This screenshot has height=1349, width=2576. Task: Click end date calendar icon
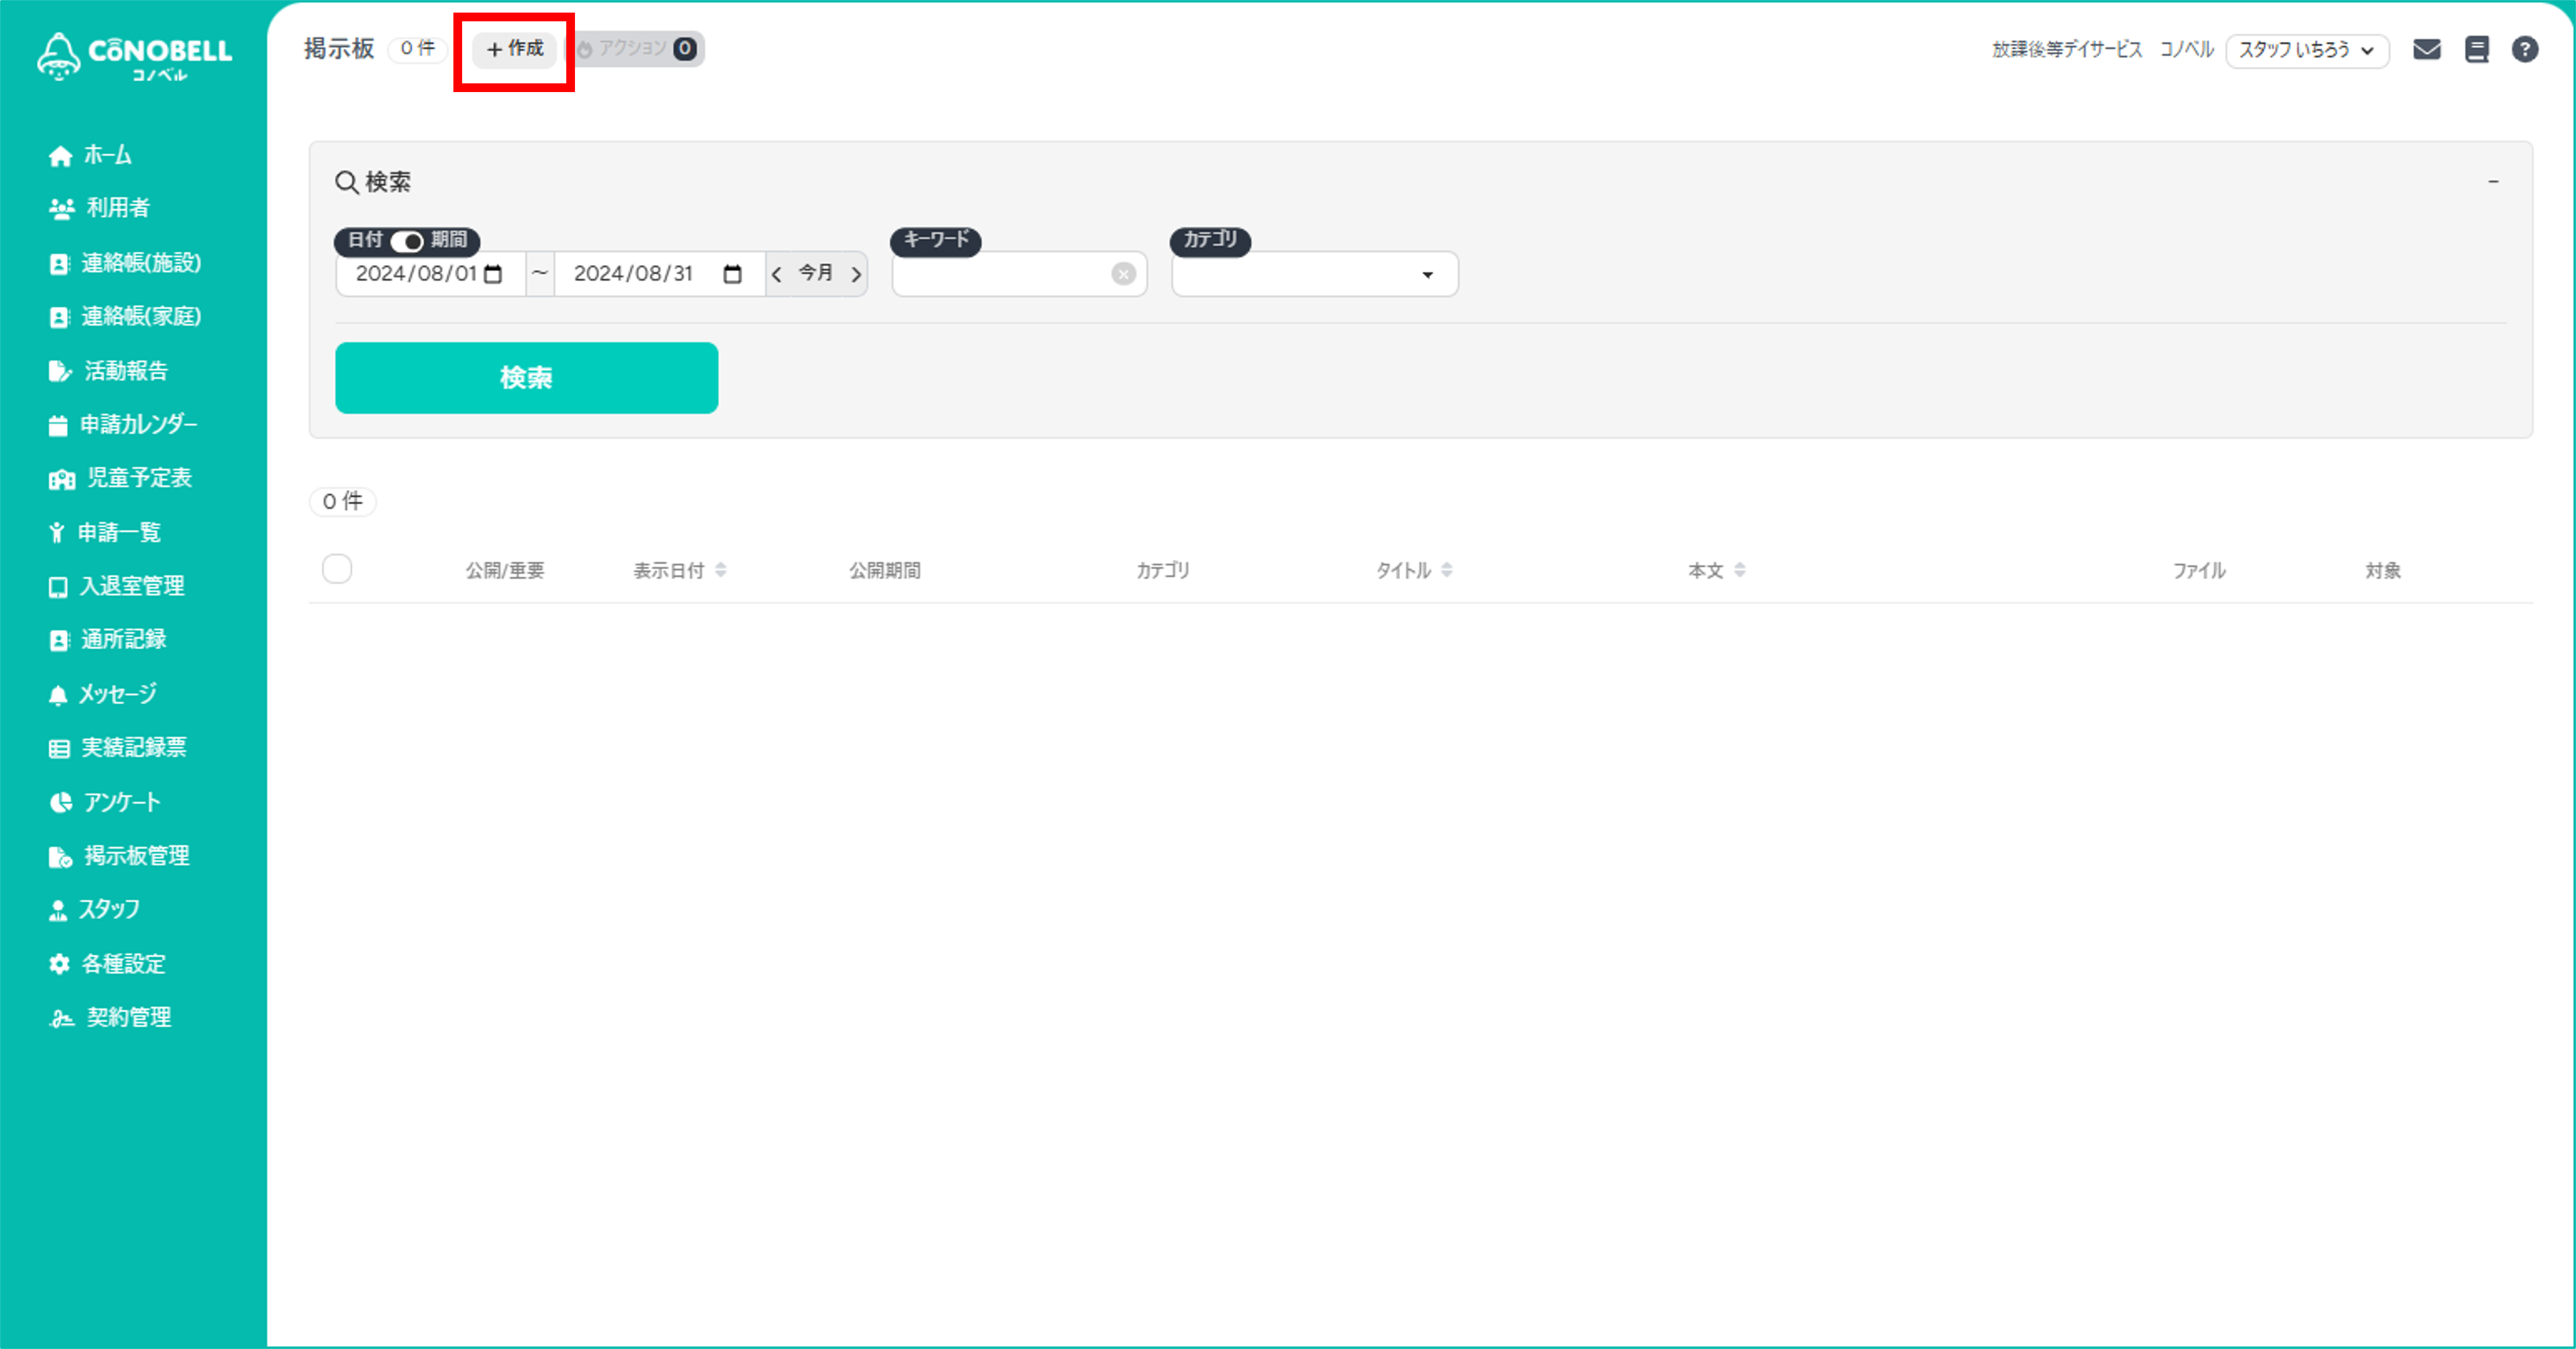pyautogui.click(x=732, y=274)
